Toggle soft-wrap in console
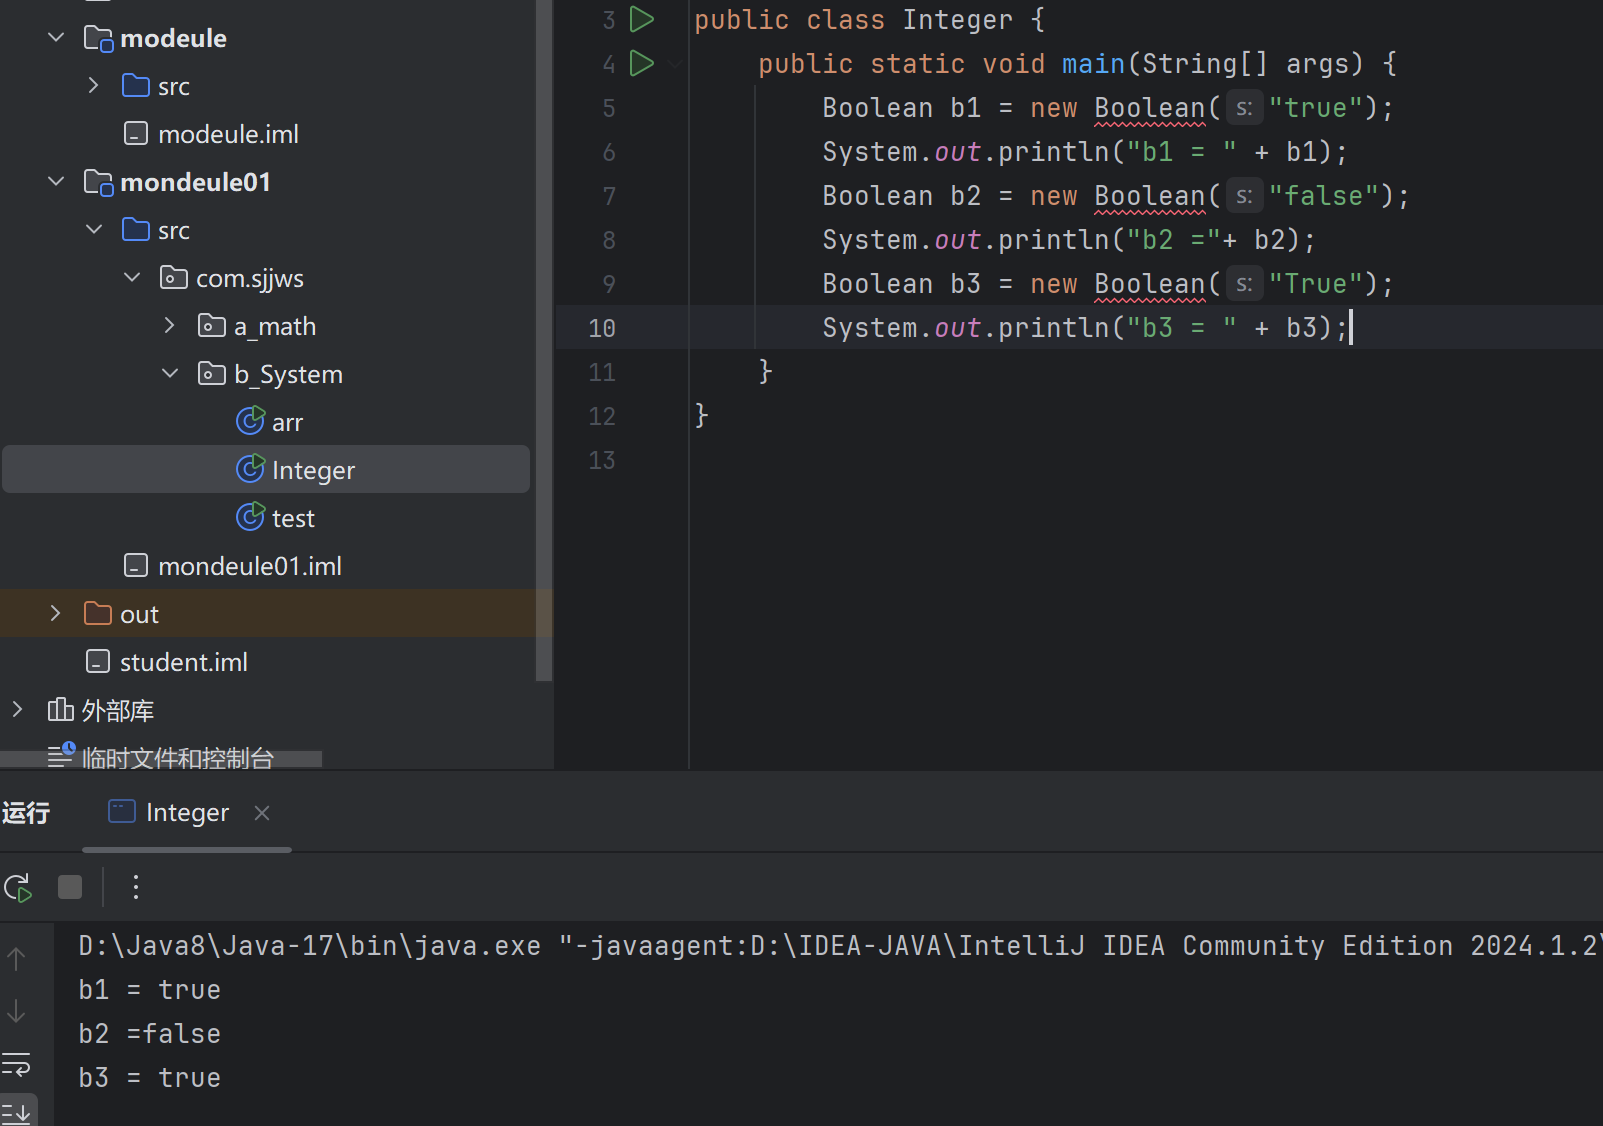 [16, 1064]
